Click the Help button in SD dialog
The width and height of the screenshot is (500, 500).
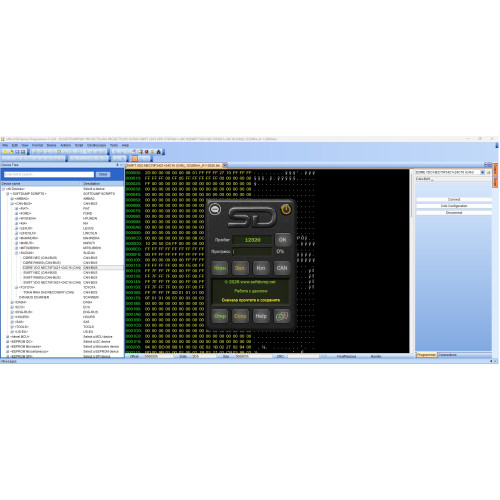[261, 316]
